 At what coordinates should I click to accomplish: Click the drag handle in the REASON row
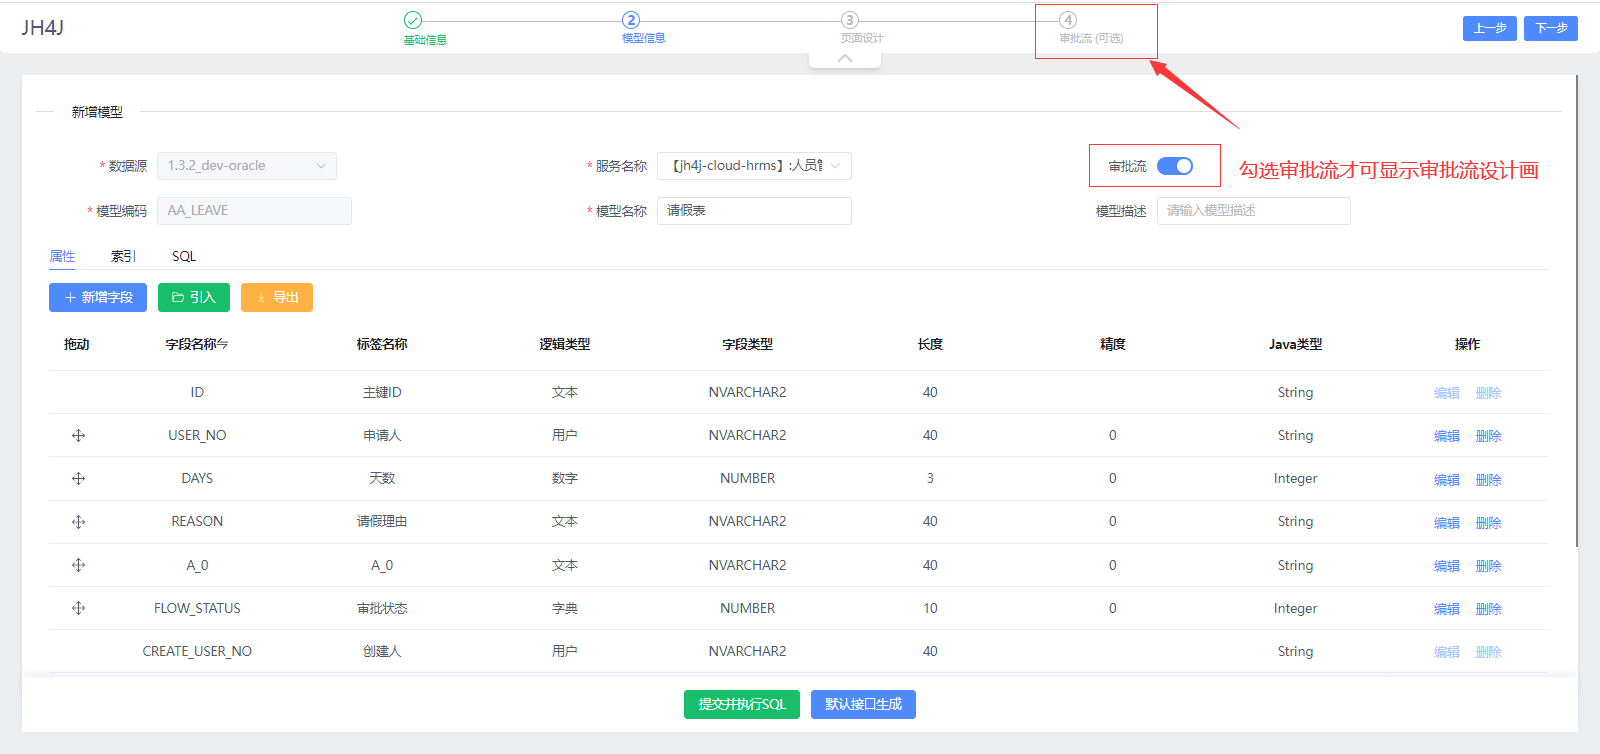[78, 522]
